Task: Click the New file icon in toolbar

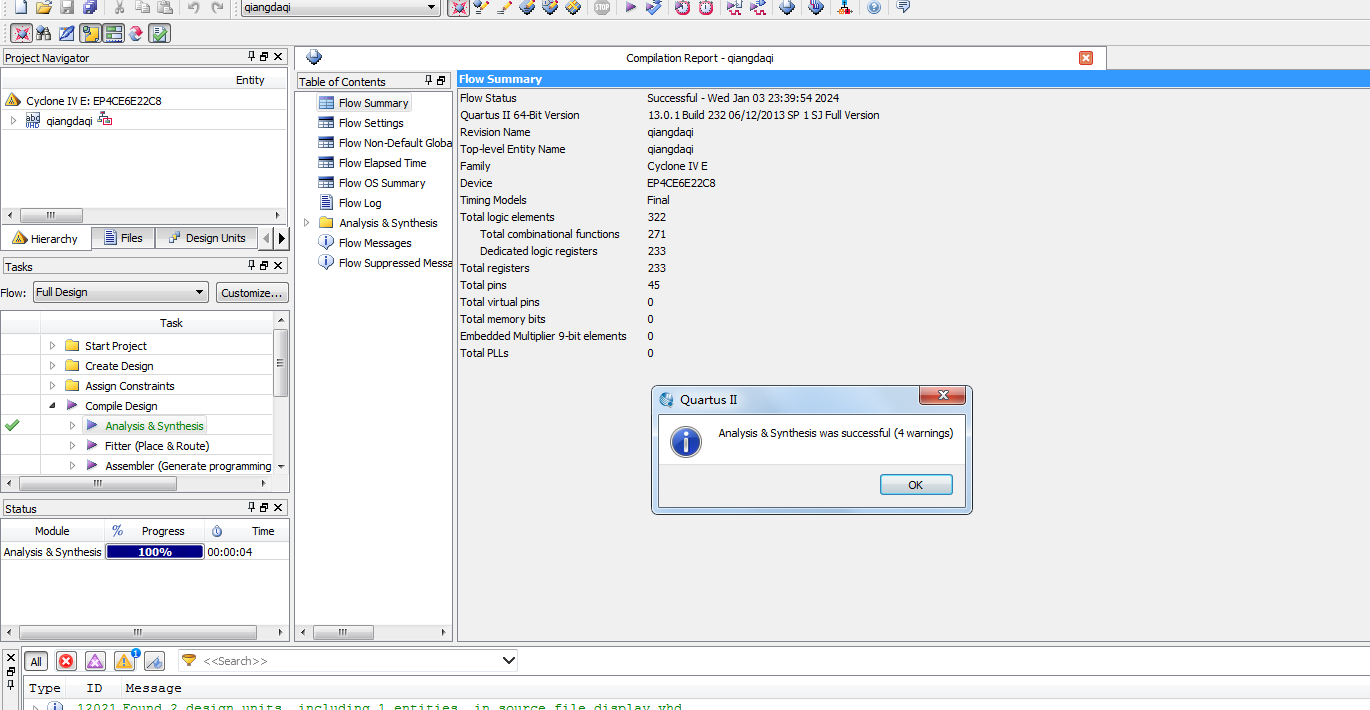Action: [20, 7]
